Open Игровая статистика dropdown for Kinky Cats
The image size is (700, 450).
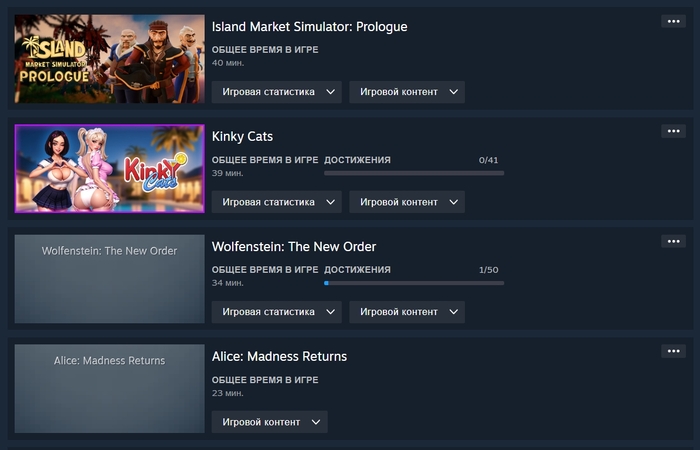(276, 202)
